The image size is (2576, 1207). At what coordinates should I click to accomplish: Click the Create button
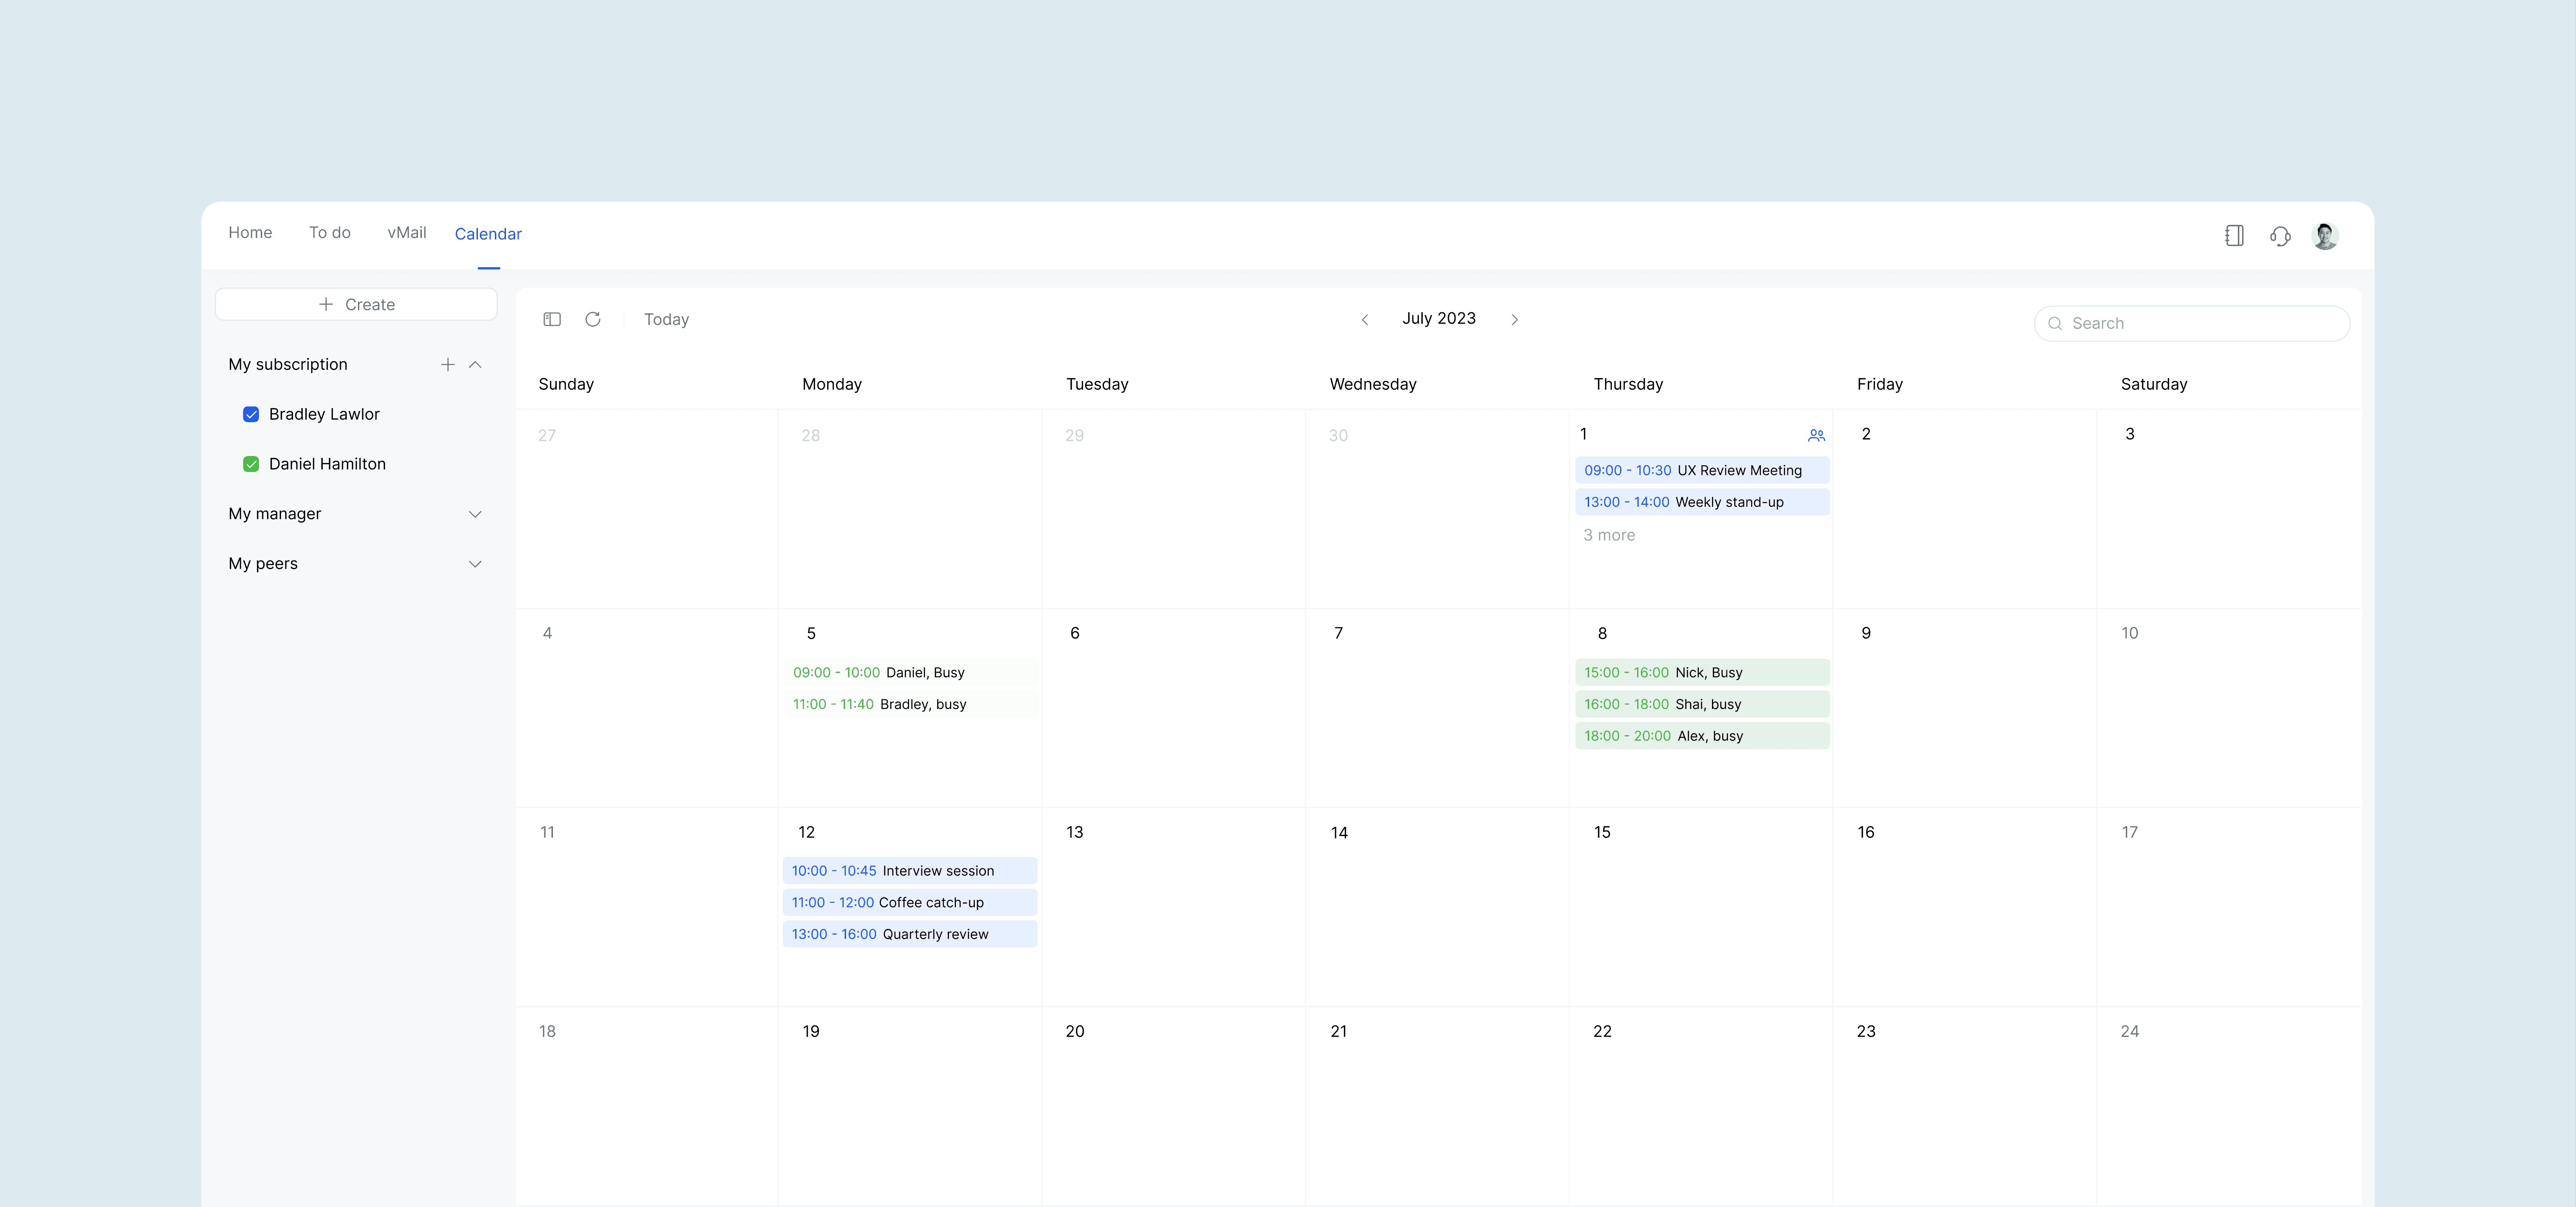click(356, 305)
